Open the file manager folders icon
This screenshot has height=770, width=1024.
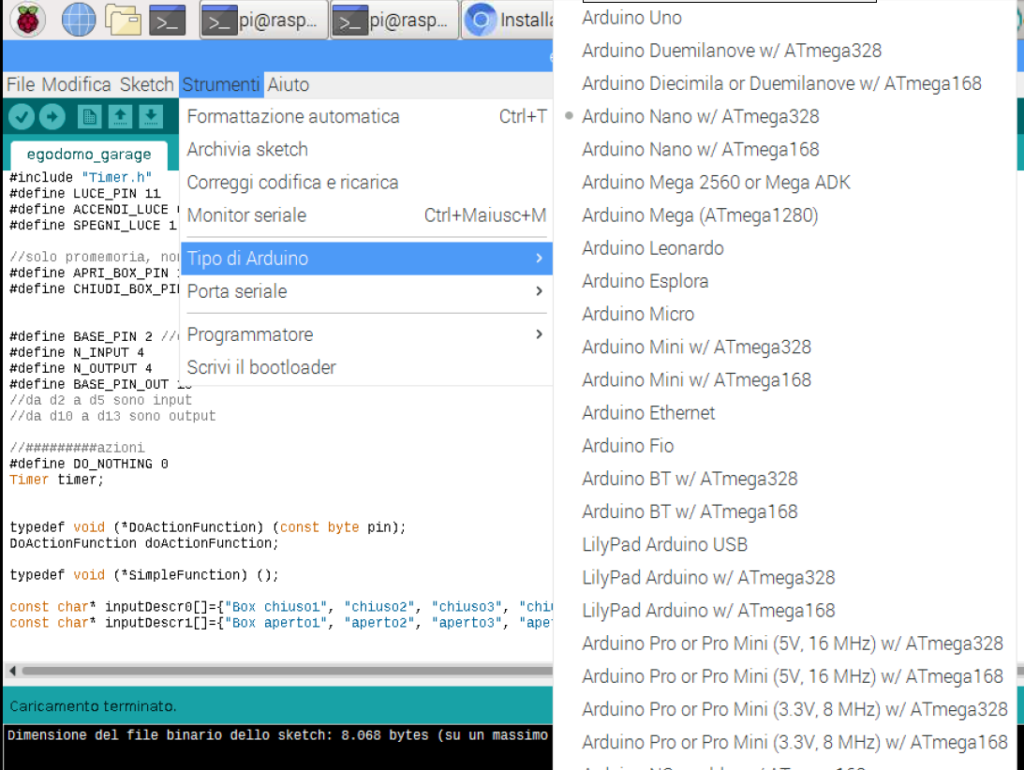pos(123,20)
